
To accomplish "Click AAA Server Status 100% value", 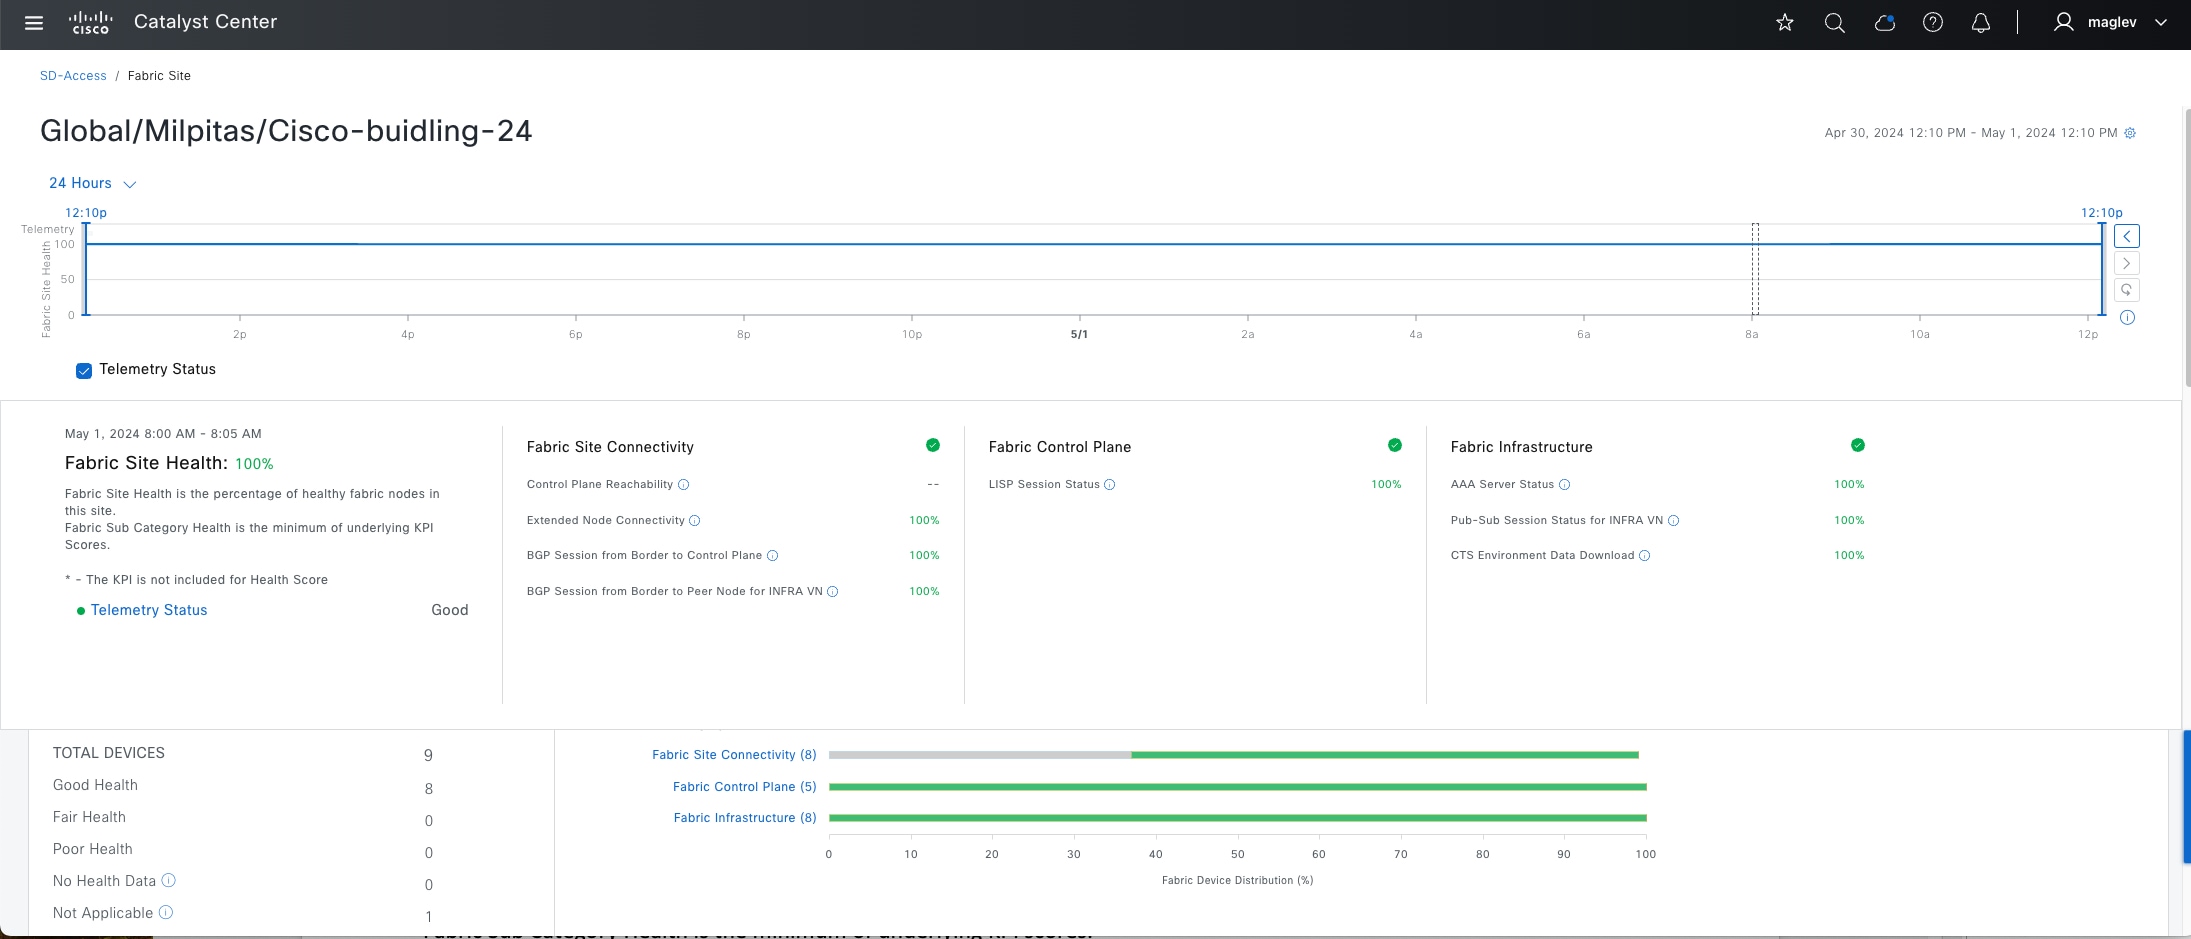I will coord(1849,485).
